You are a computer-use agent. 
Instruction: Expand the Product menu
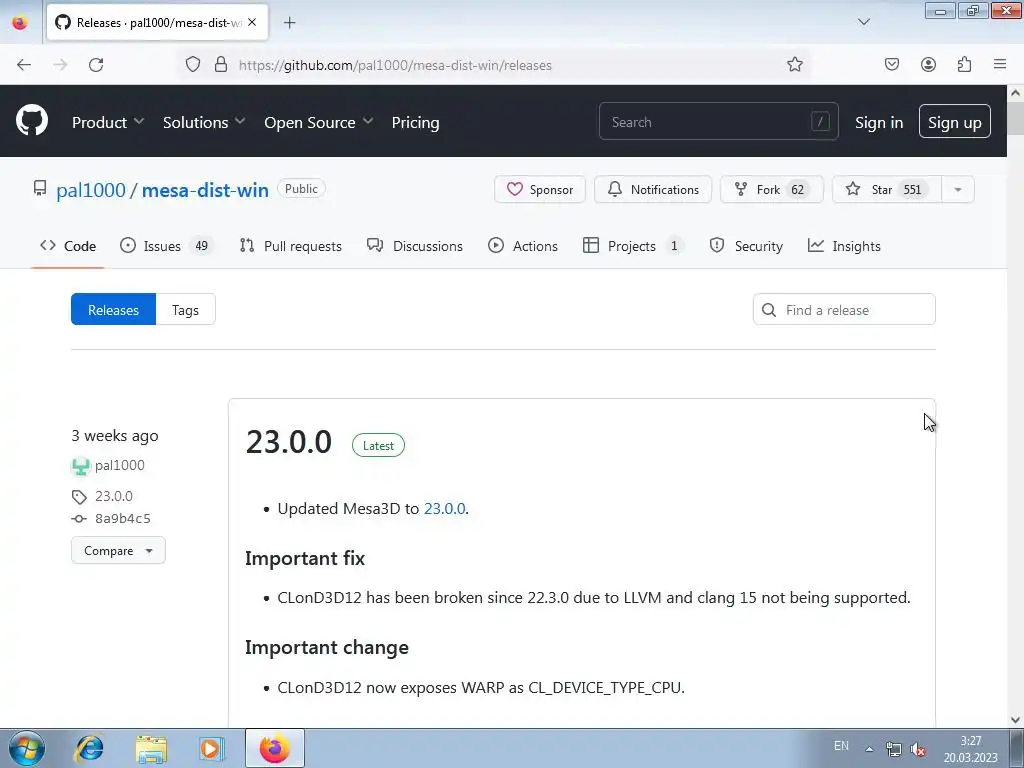[108, 122]
